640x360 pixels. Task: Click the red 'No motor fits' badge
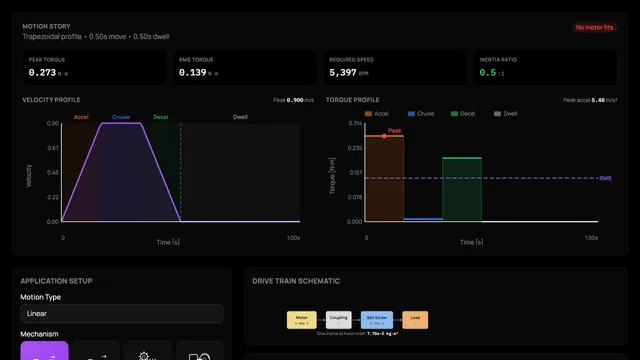[594, 27]
